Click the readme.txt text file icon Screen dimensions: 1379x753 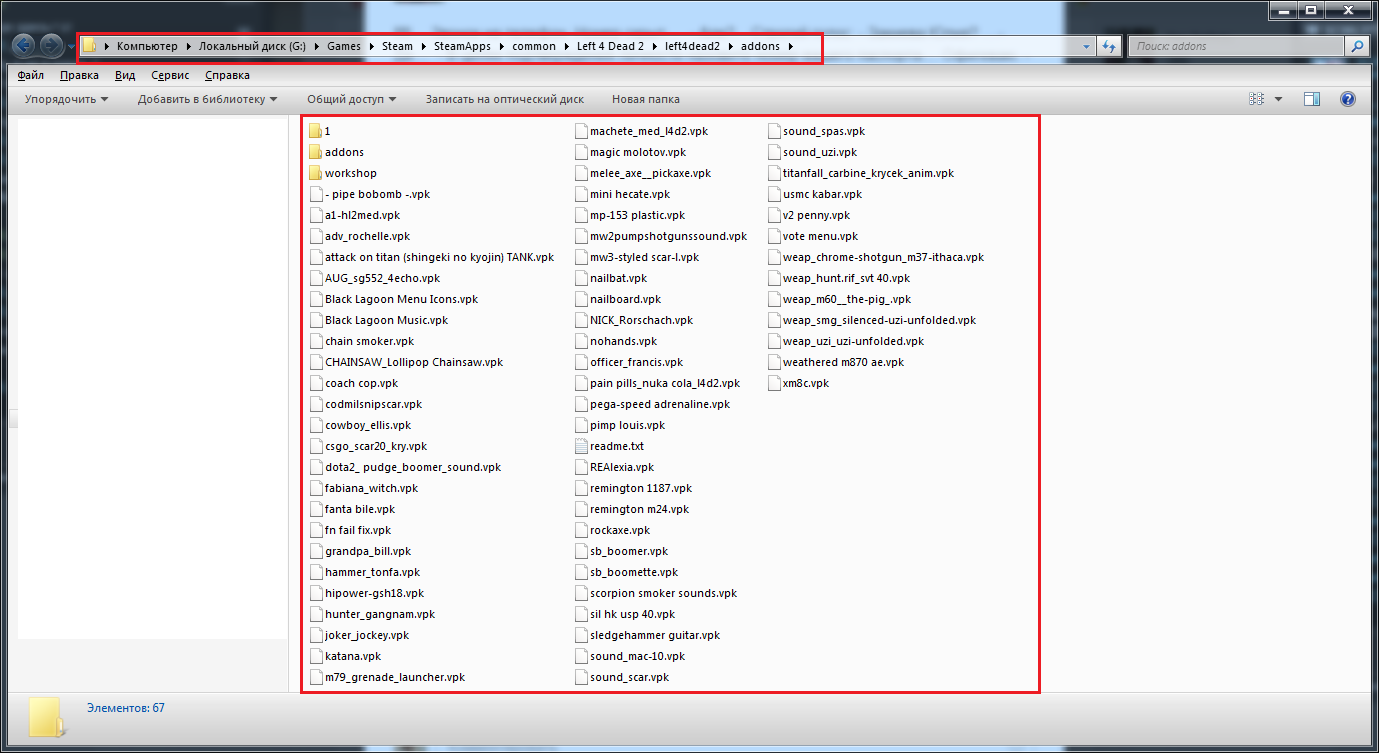(581, 446)
